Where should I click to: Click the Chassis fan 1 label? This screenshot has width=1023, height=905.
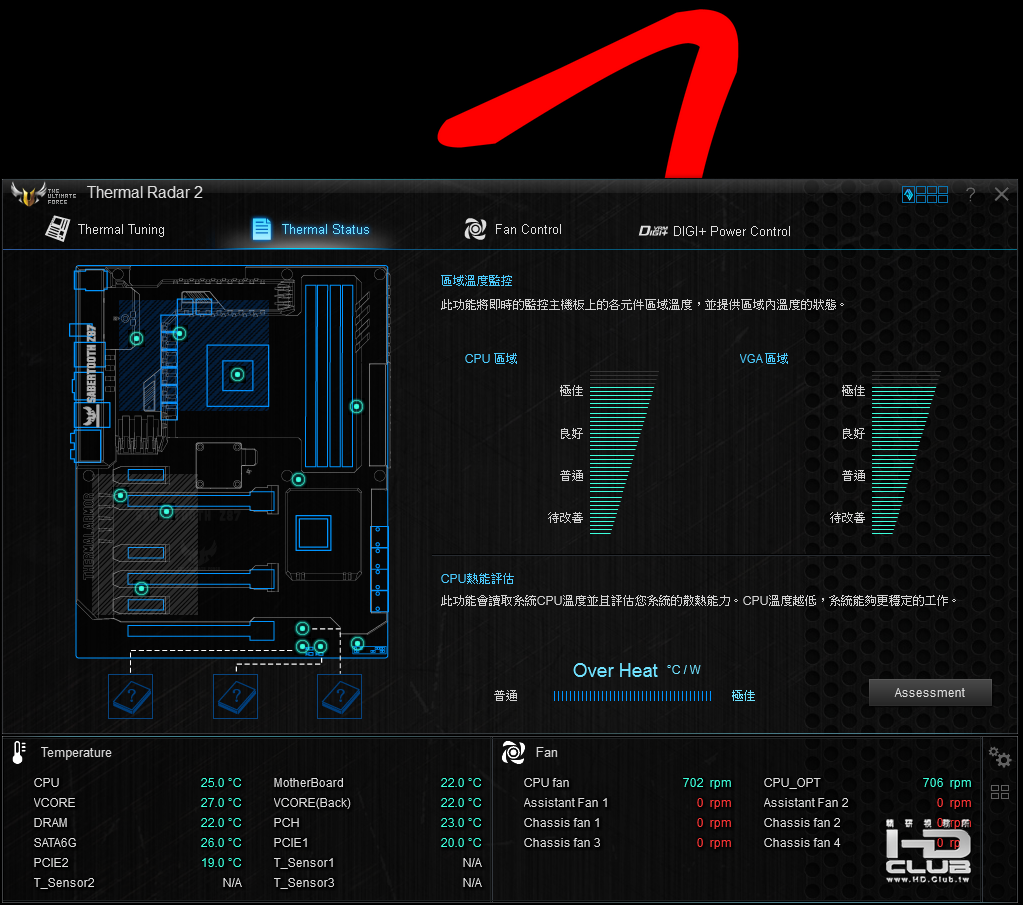562,823
